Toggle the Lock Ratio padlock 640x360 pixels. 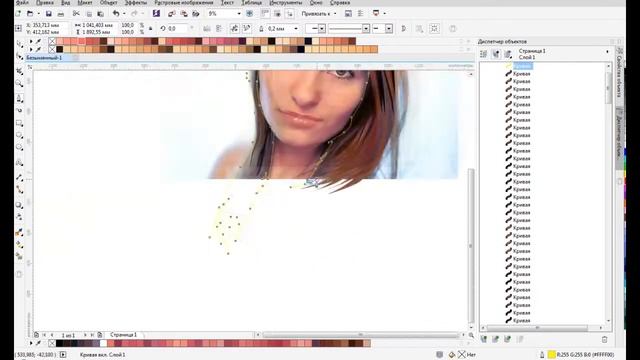151,29
